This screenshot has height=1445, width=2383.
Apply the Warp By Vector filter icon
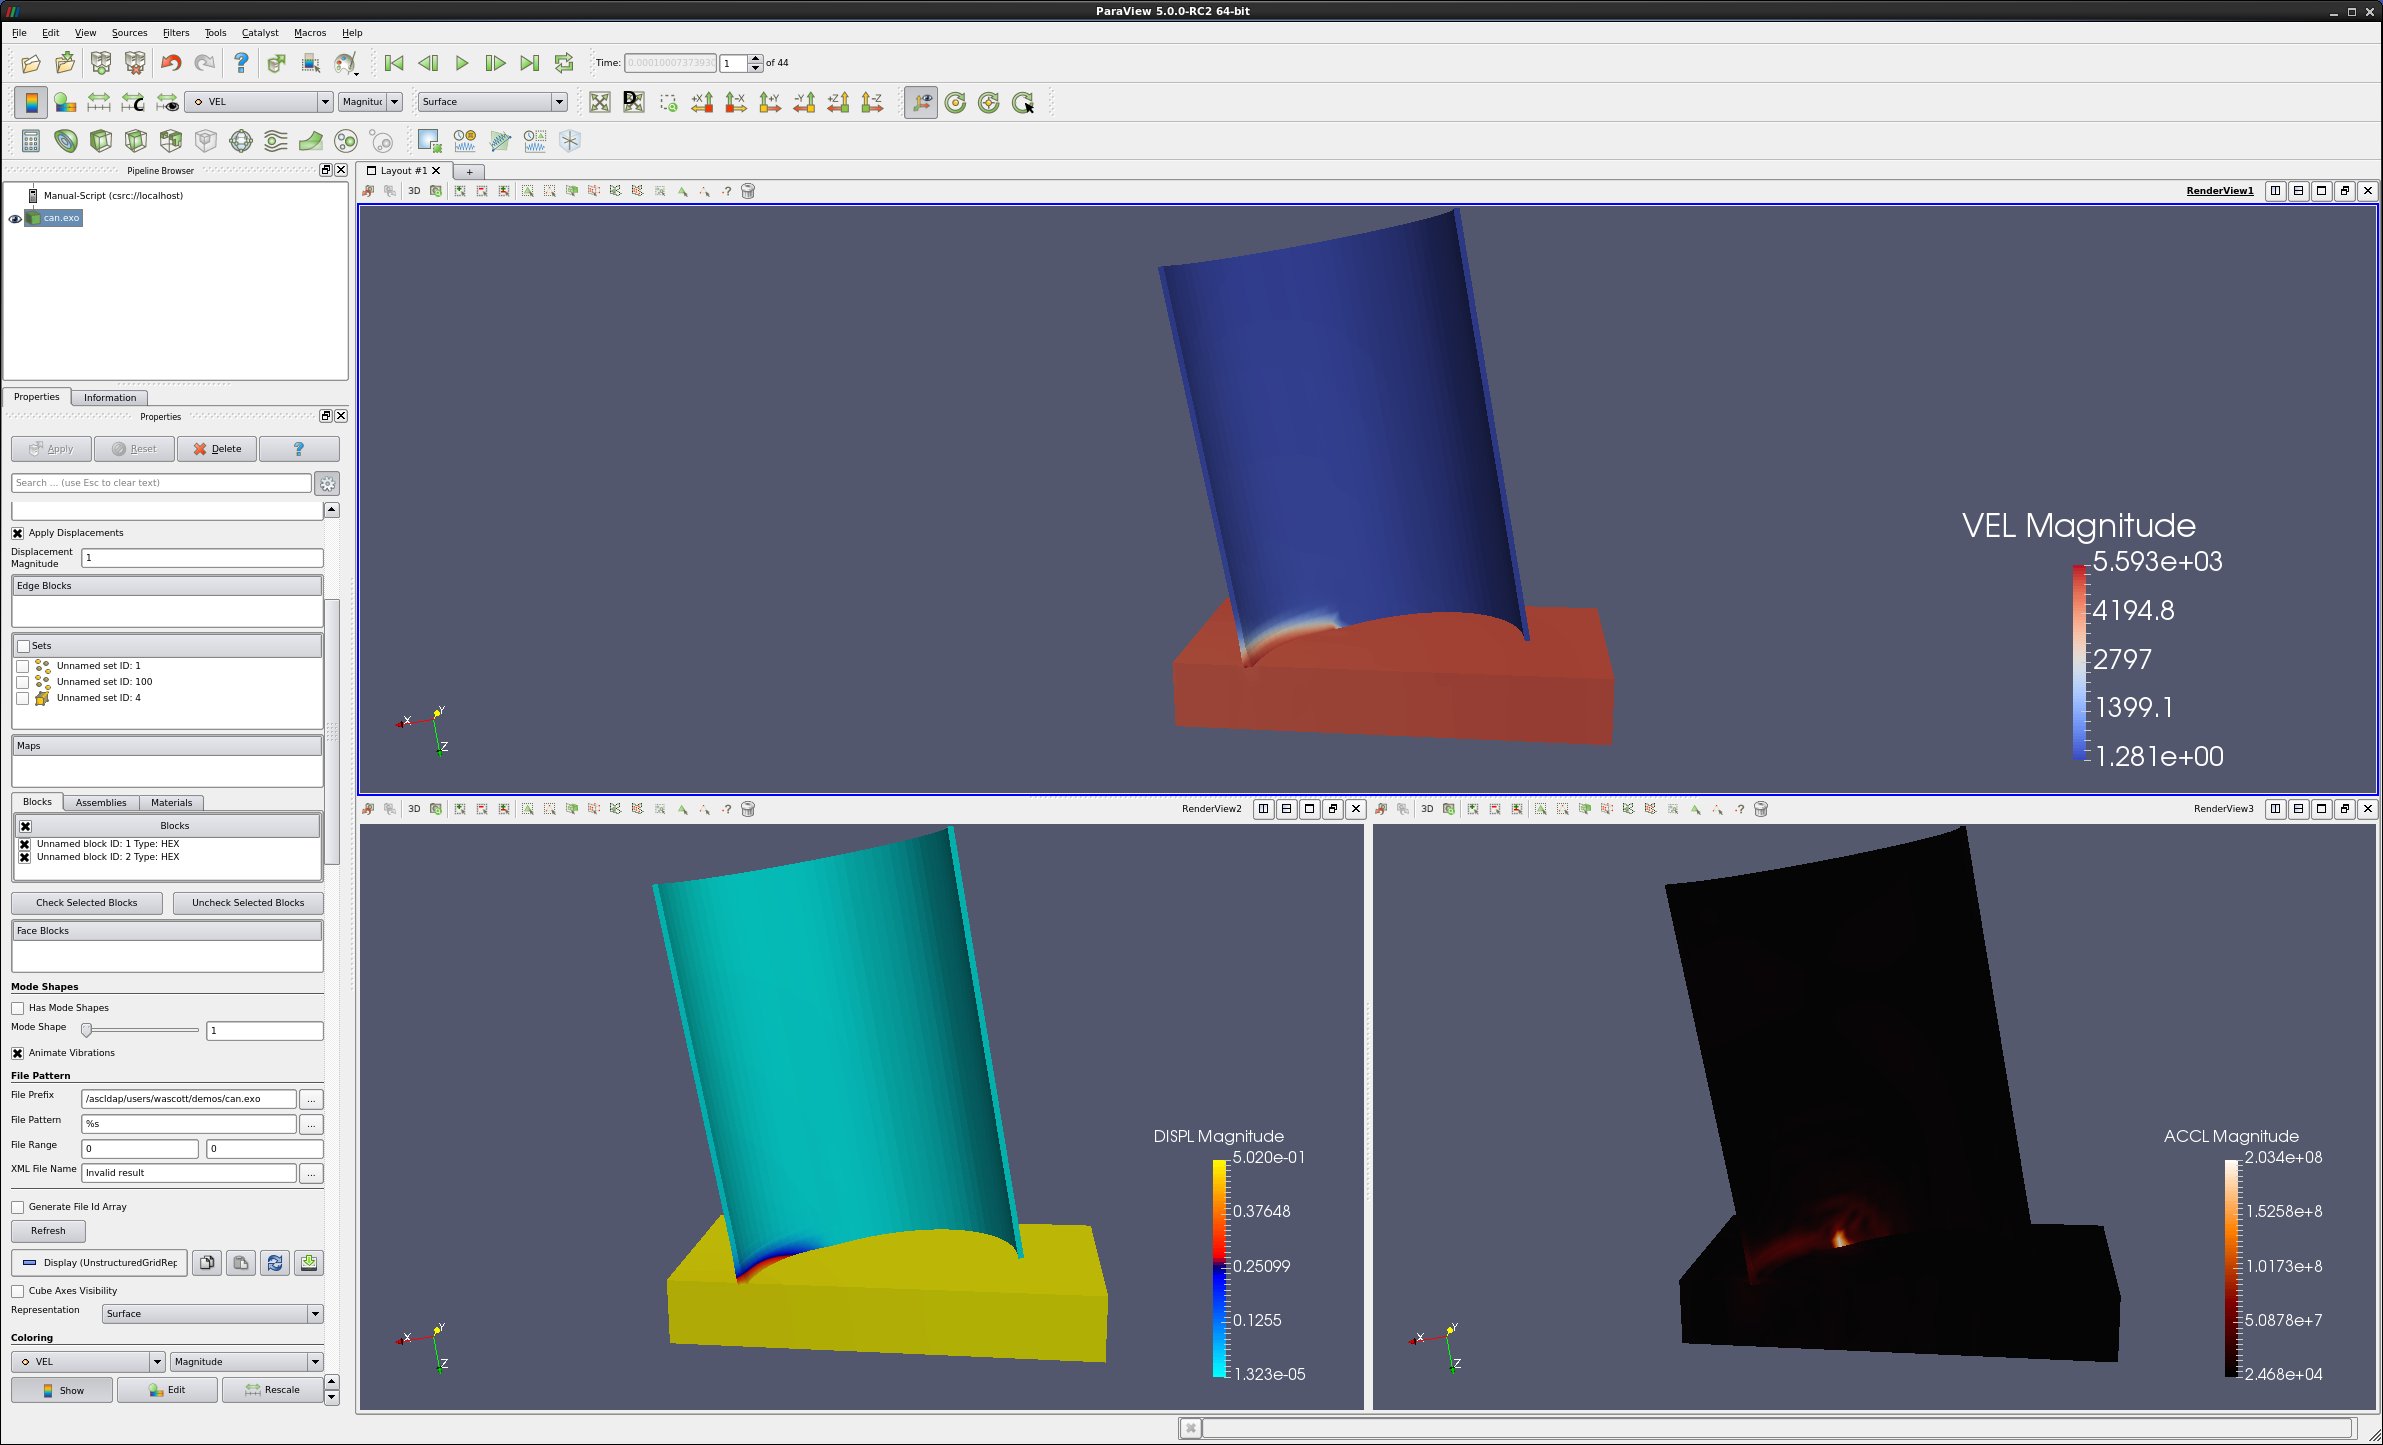(x=311, y=141)
